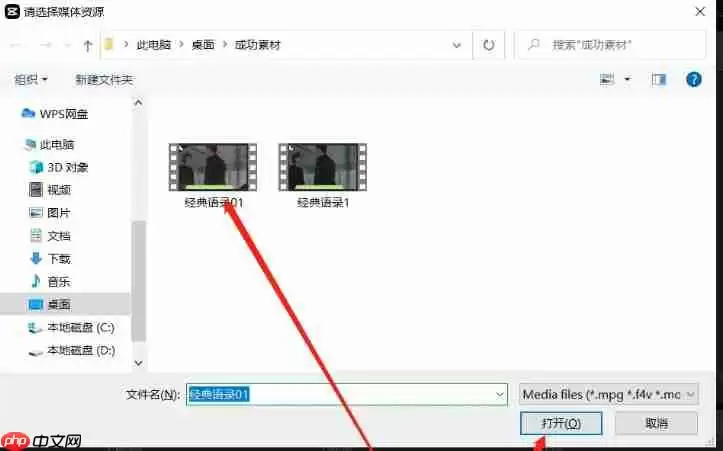Image resolution: width=723 pixels, height=451 pixels.
Task: Click the 经典语录1 file name
Action: (x=323, y=202)
